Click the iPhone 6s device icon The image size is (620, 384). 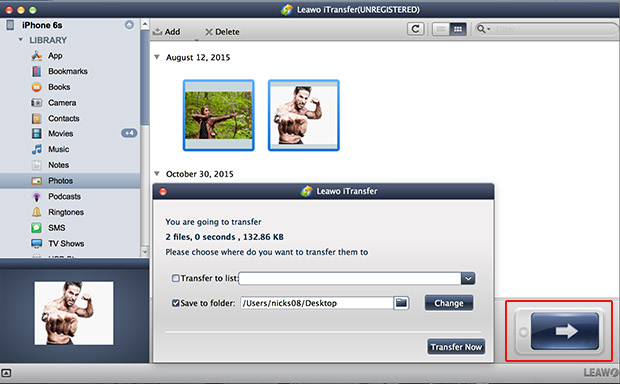pyautogui.click(x=10, y=25)
